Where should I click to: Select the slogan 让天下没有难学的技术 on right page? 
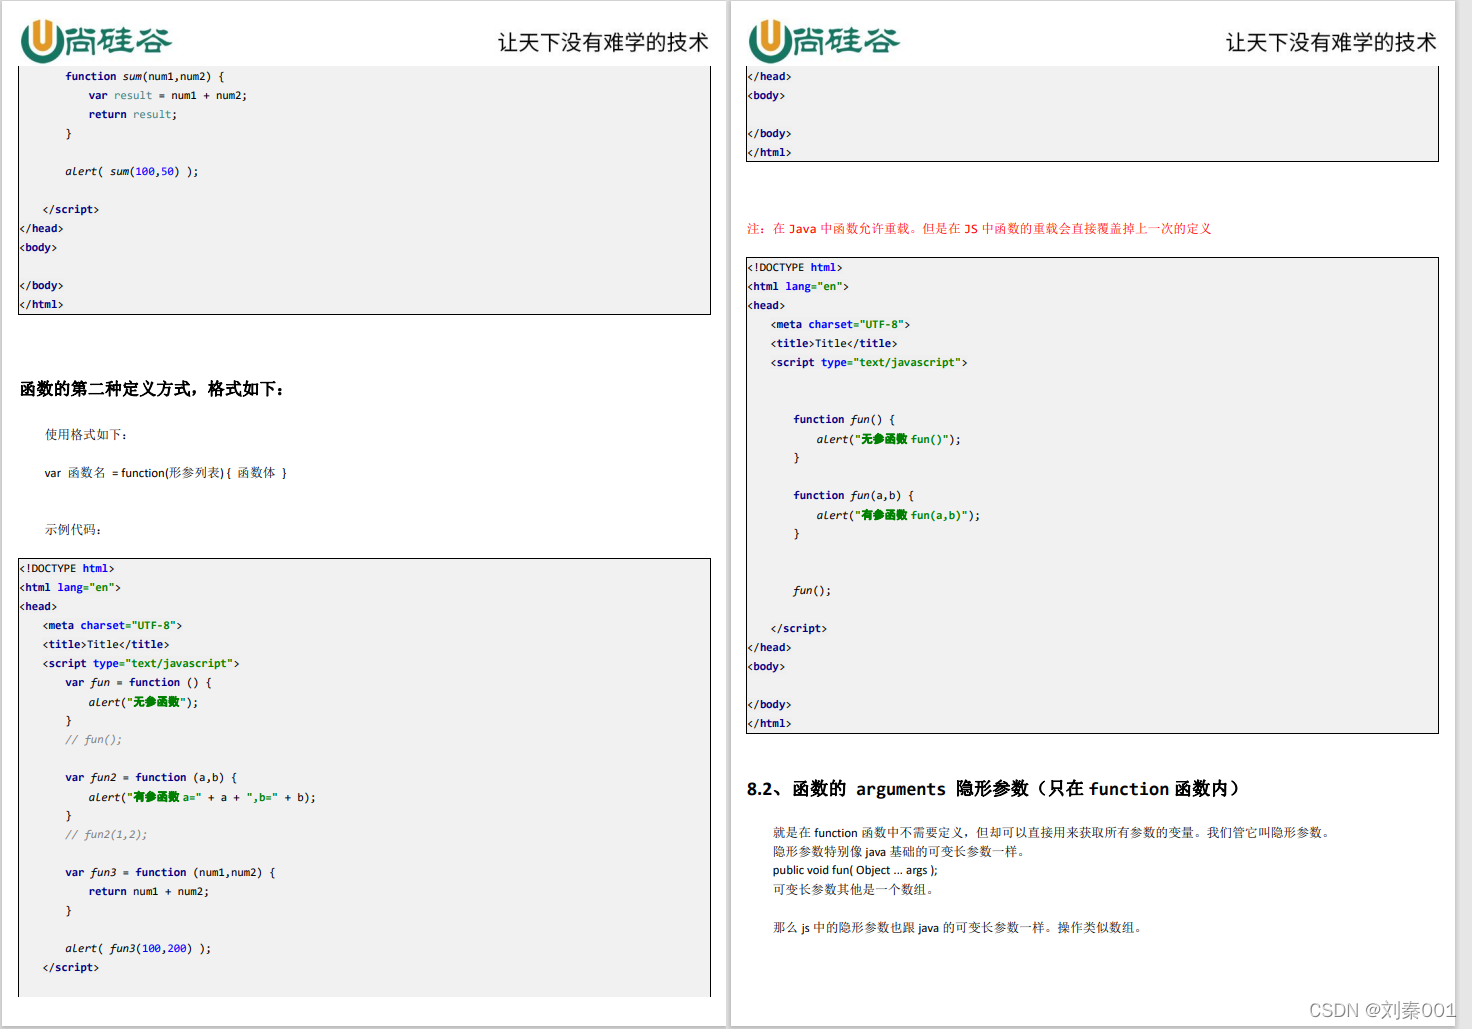[1331, 42]
